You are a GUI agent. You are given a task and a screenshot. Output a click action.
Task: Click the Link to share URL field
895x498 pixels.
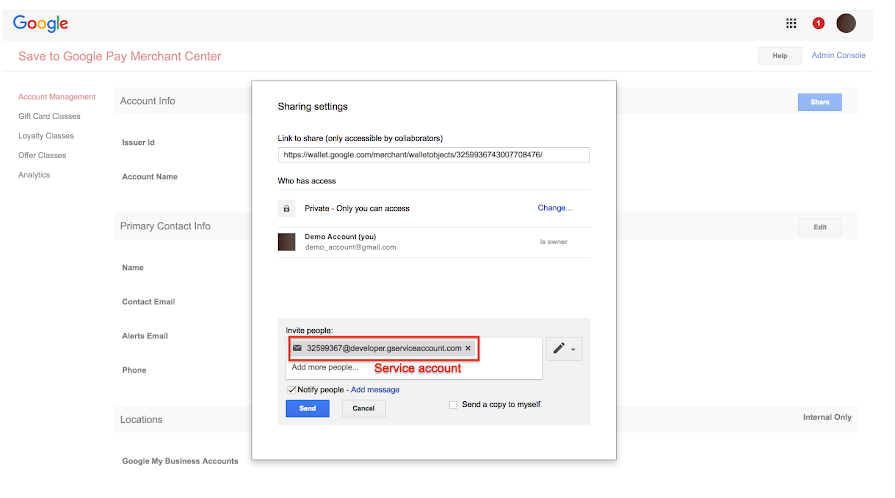pos(434,155)
